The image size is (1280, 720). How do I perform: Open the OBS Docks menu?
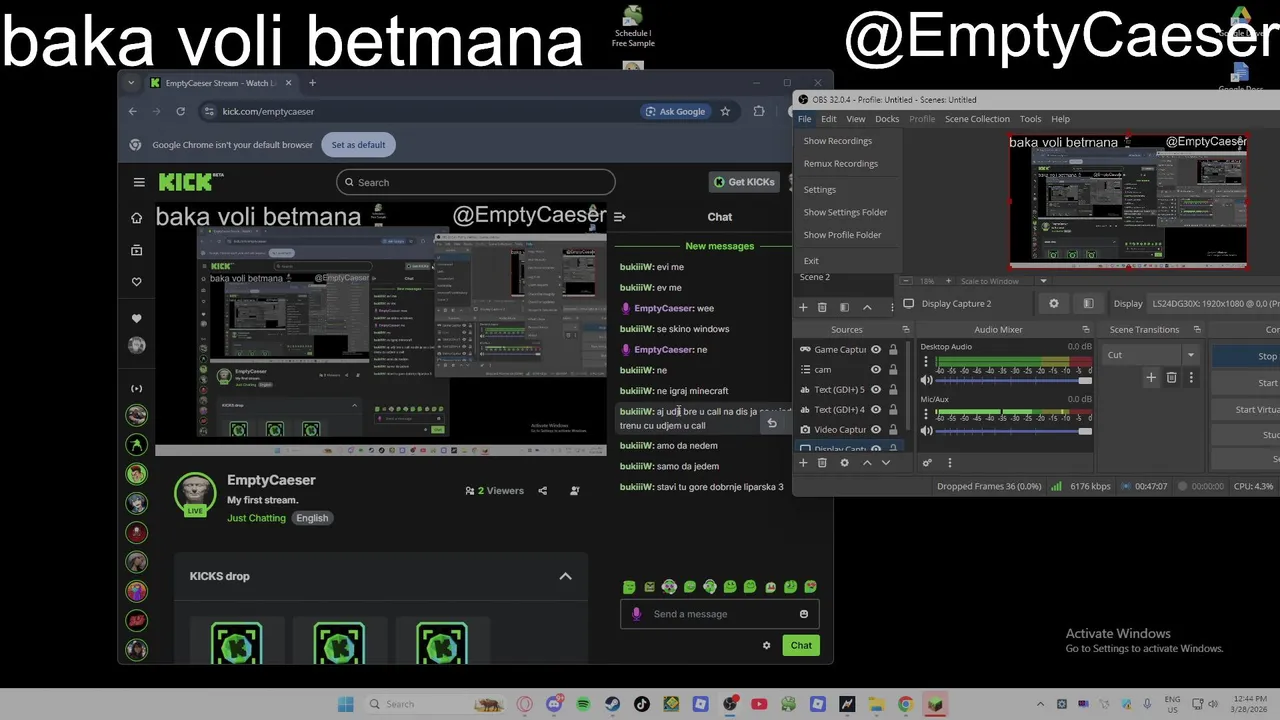pyautogui.click(x=887, y=119)
